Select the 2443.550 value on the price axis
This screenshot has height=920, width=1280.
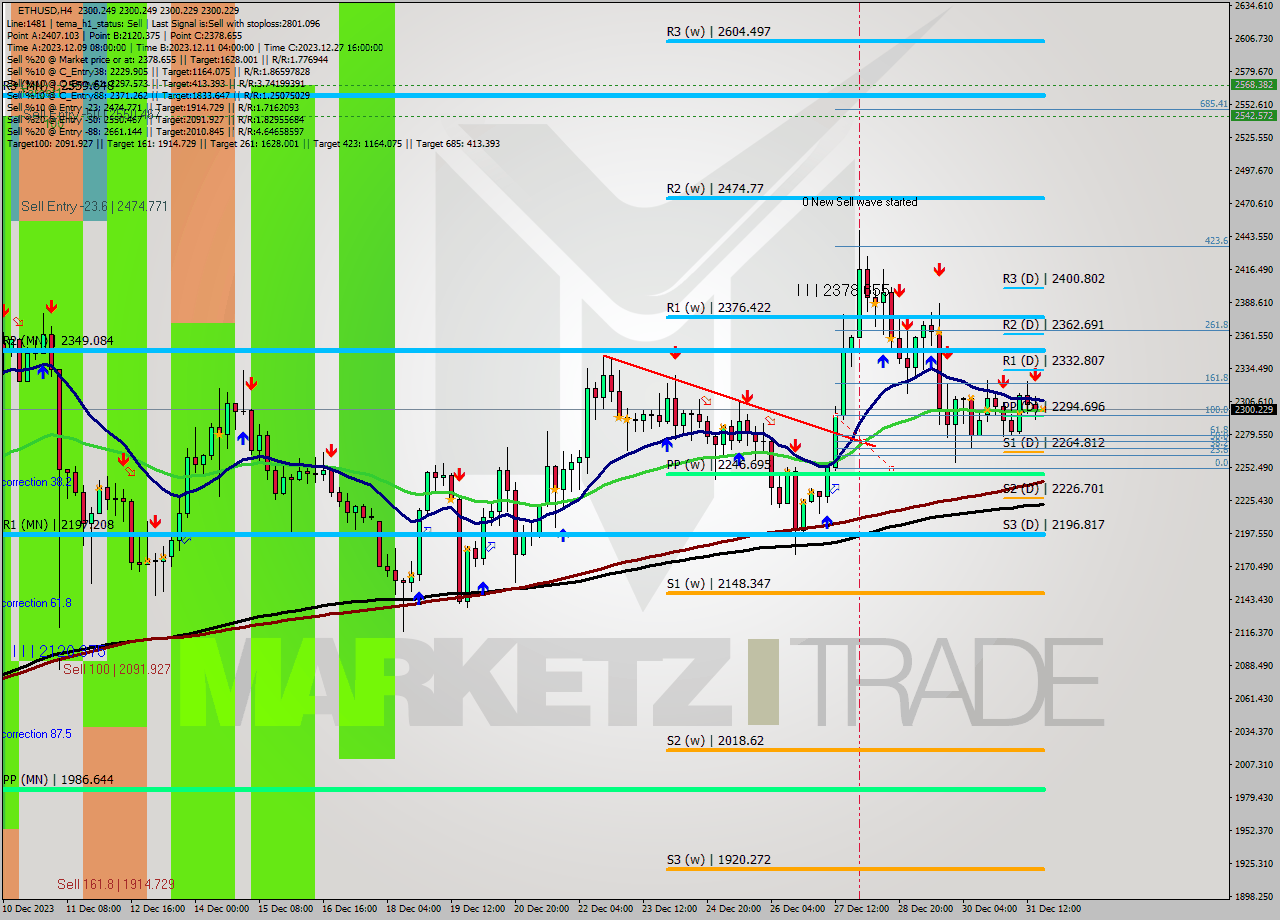(1253, 237)
